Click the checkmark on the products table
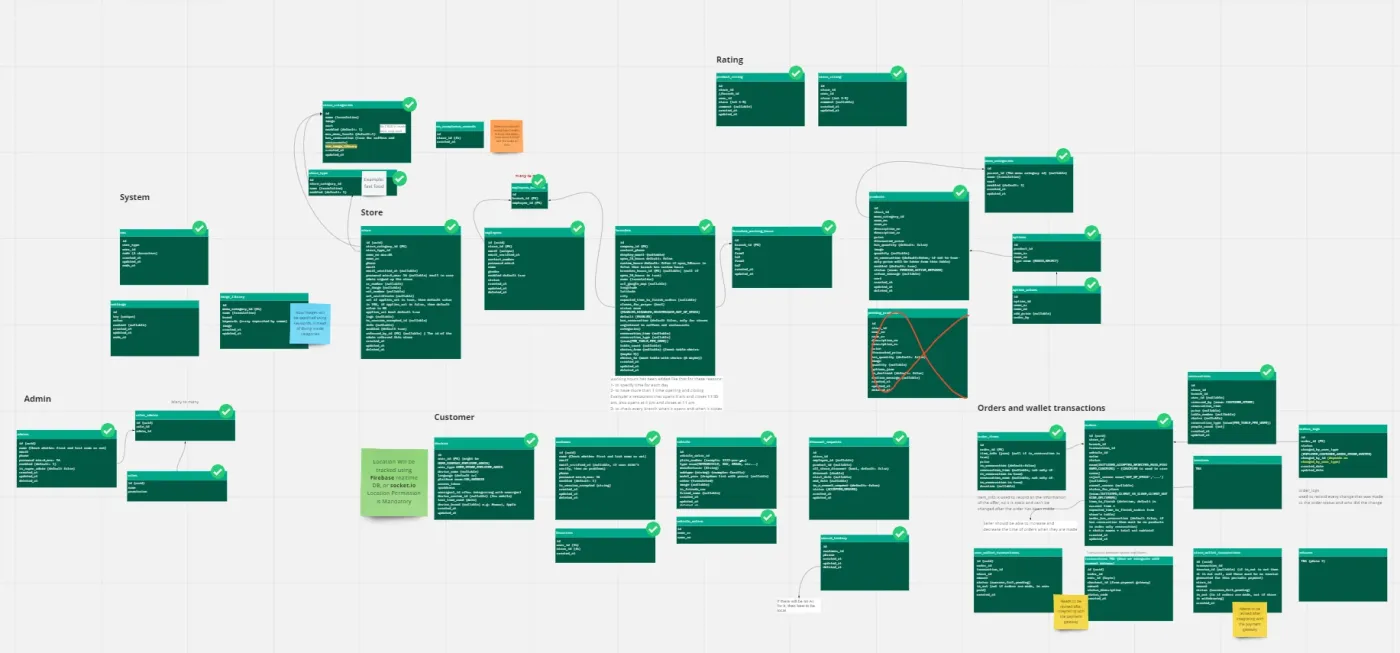This screenshot has height=653, width=1400. pyautogui.click(x=960, y=192)
